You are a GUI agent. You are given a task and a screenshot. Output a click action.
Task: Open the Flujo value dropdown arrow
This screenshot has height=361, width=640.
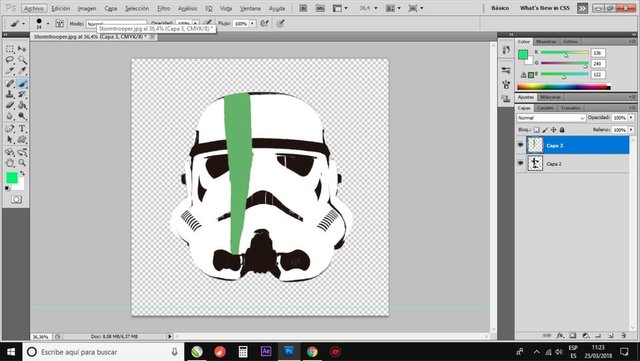pyautogui.click(x=252, y=24)
